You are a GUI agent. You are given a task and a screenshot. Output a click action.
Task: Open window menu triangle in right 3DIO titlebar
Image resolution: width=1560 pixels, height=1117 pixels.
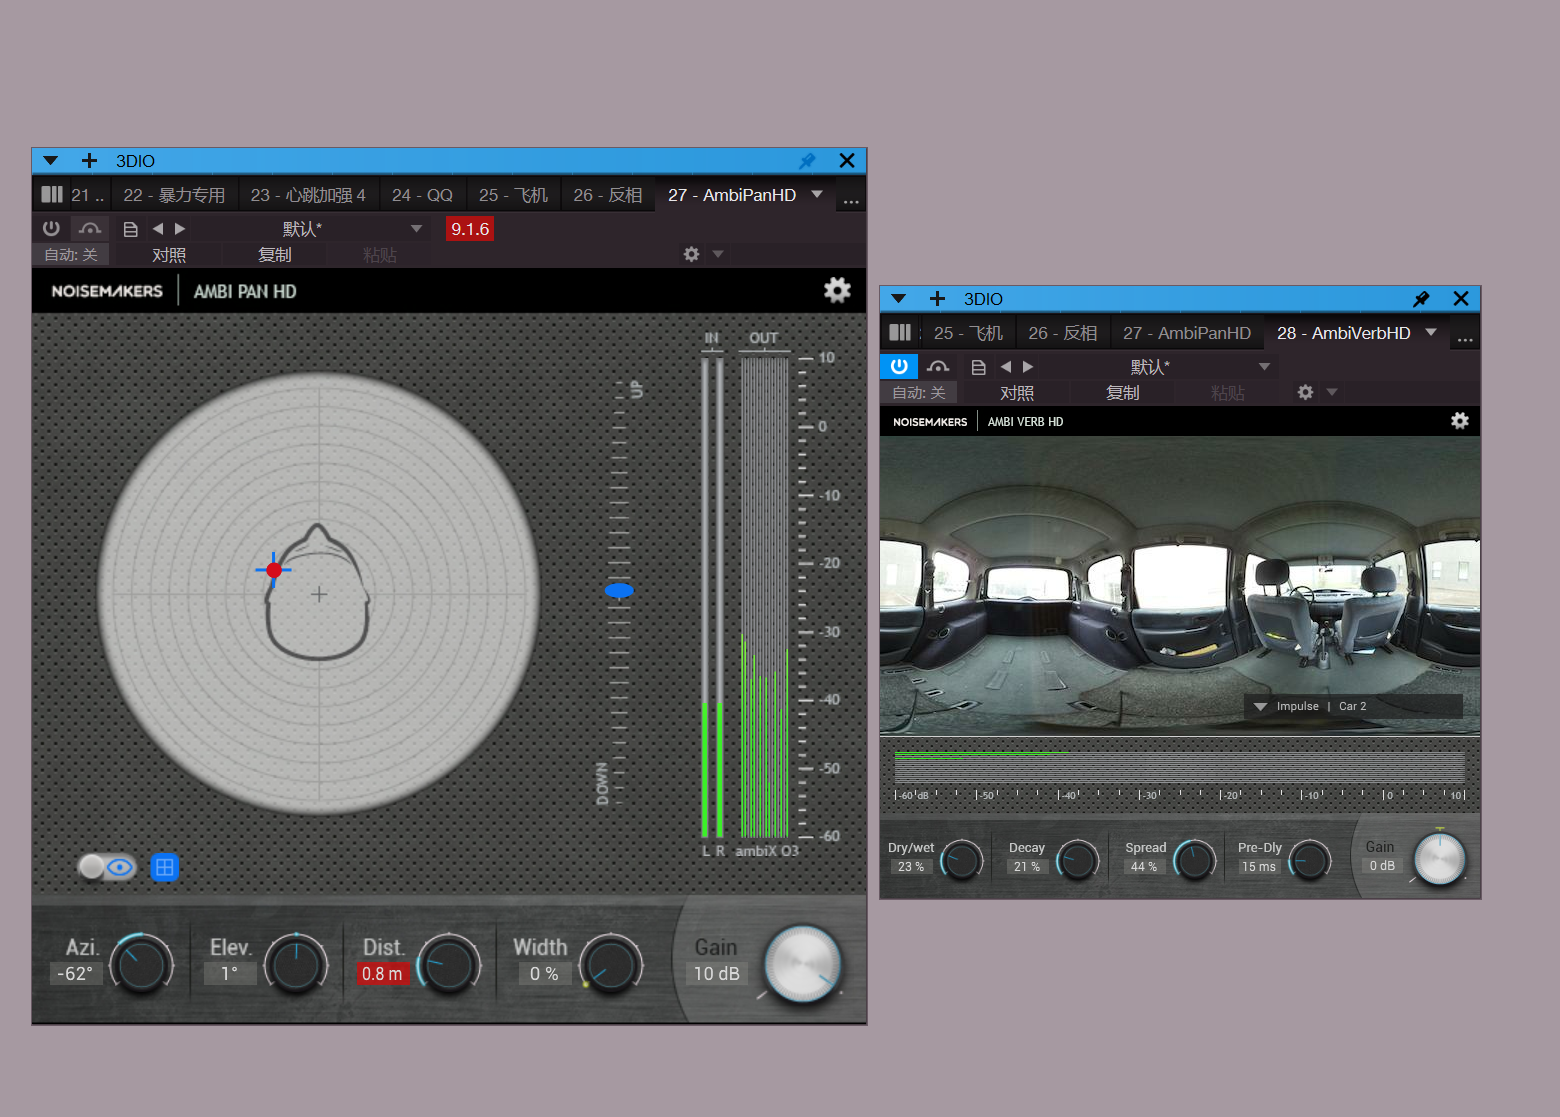click(898, 298)
